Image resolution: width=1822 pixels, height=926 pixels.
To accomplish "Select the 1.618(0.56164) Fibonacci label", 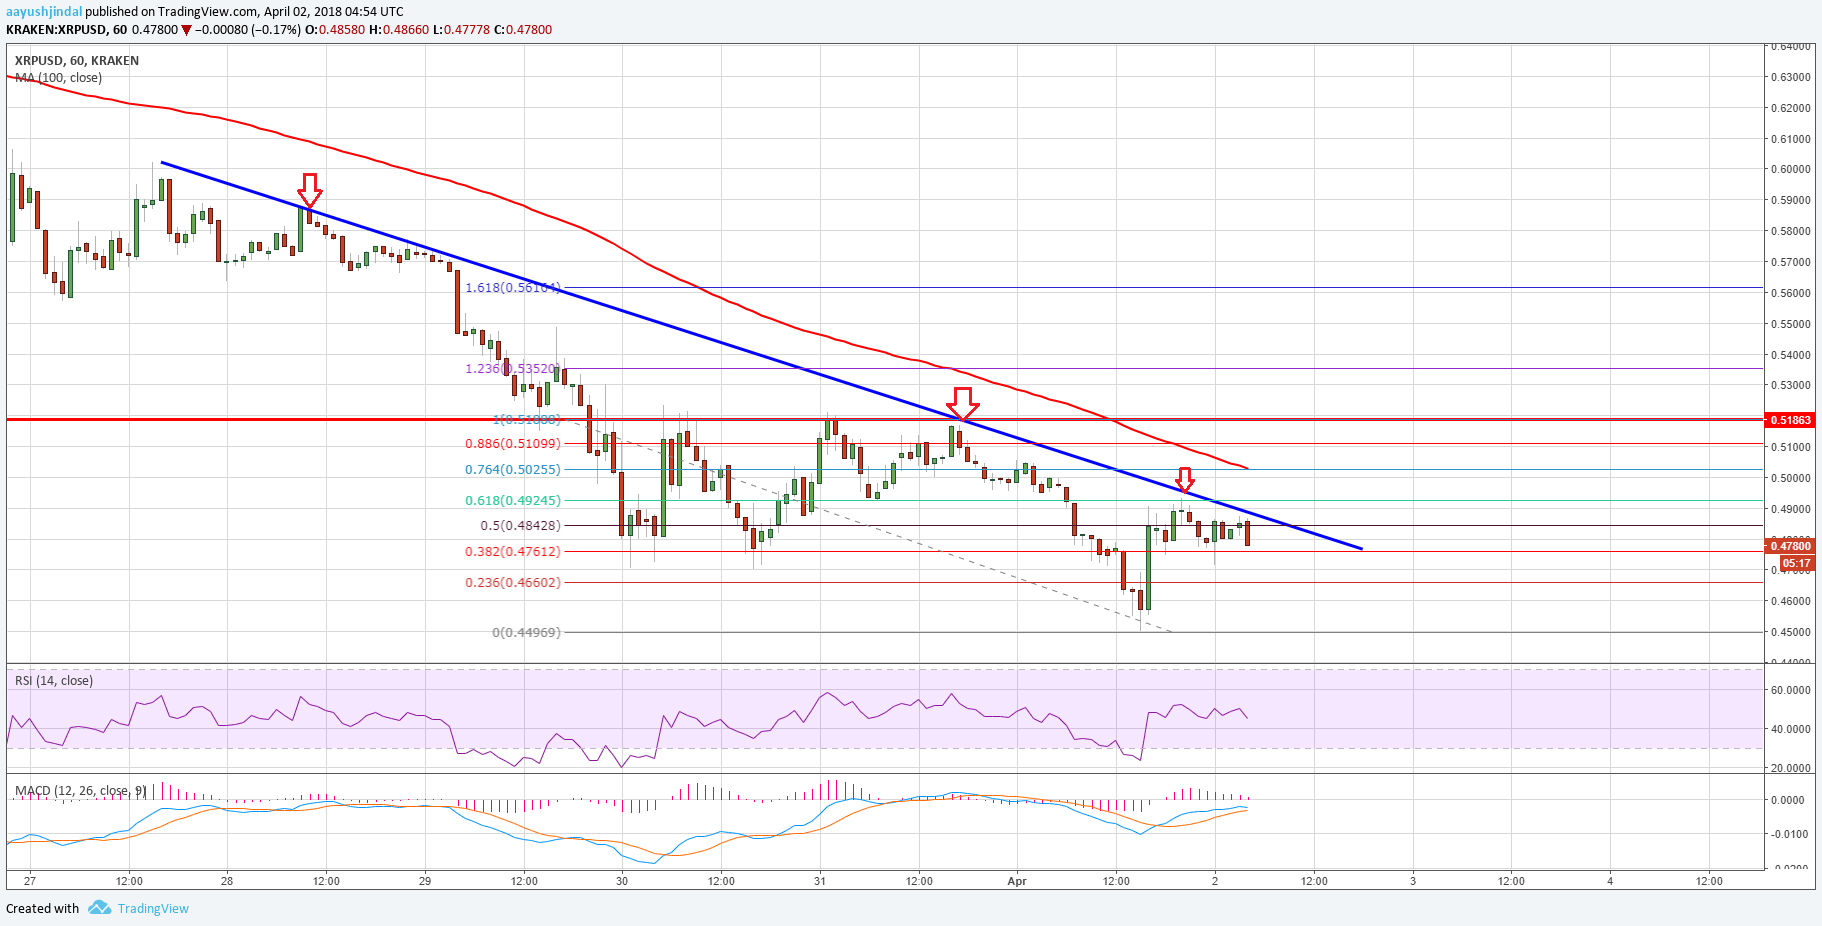I will click(513, 288).
